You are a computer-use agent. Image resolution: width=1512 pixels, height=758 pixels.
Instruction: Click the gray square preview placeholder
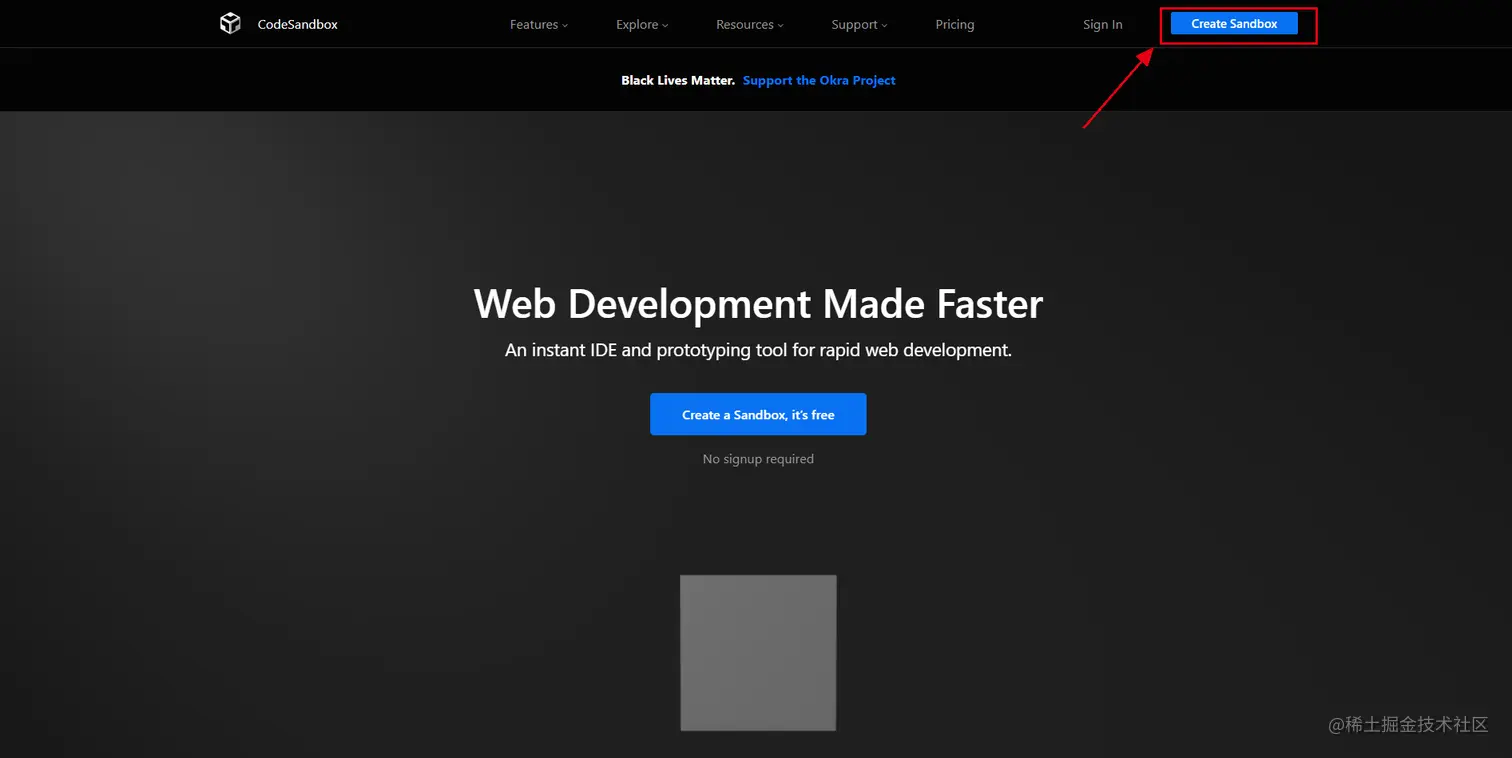(758, 653)
